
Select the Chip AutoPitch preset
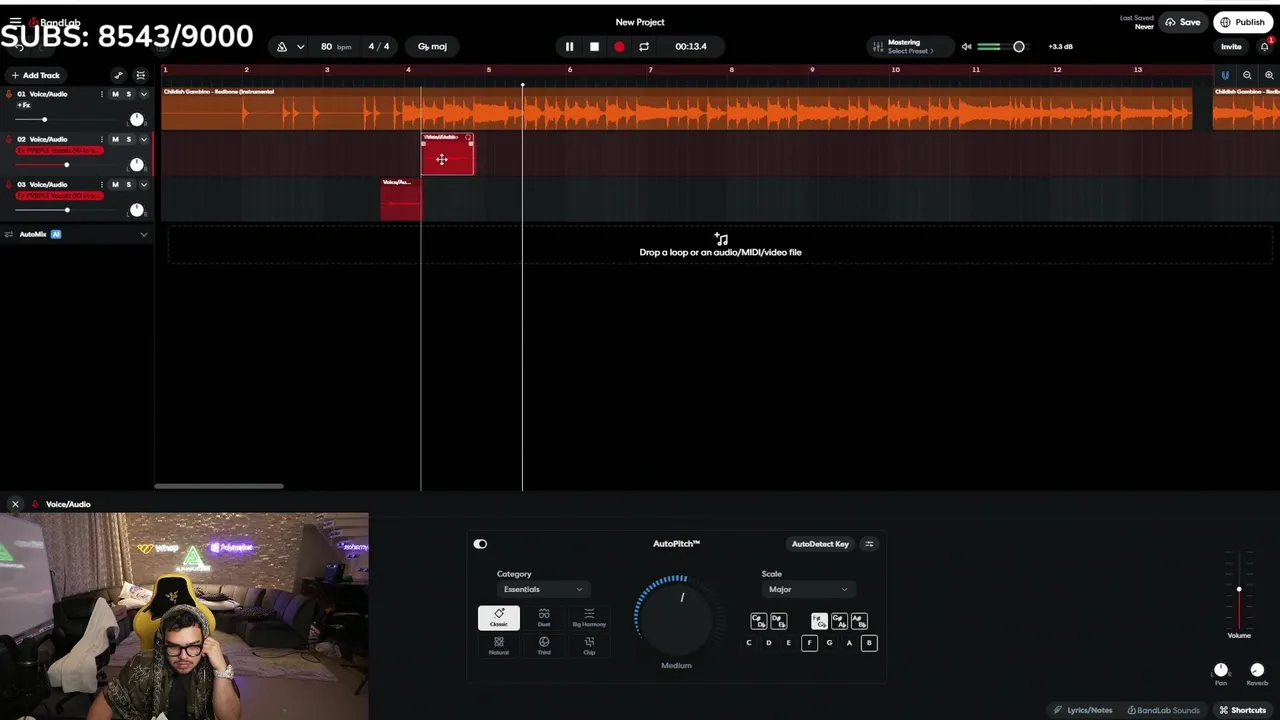(x=589, y=646)
